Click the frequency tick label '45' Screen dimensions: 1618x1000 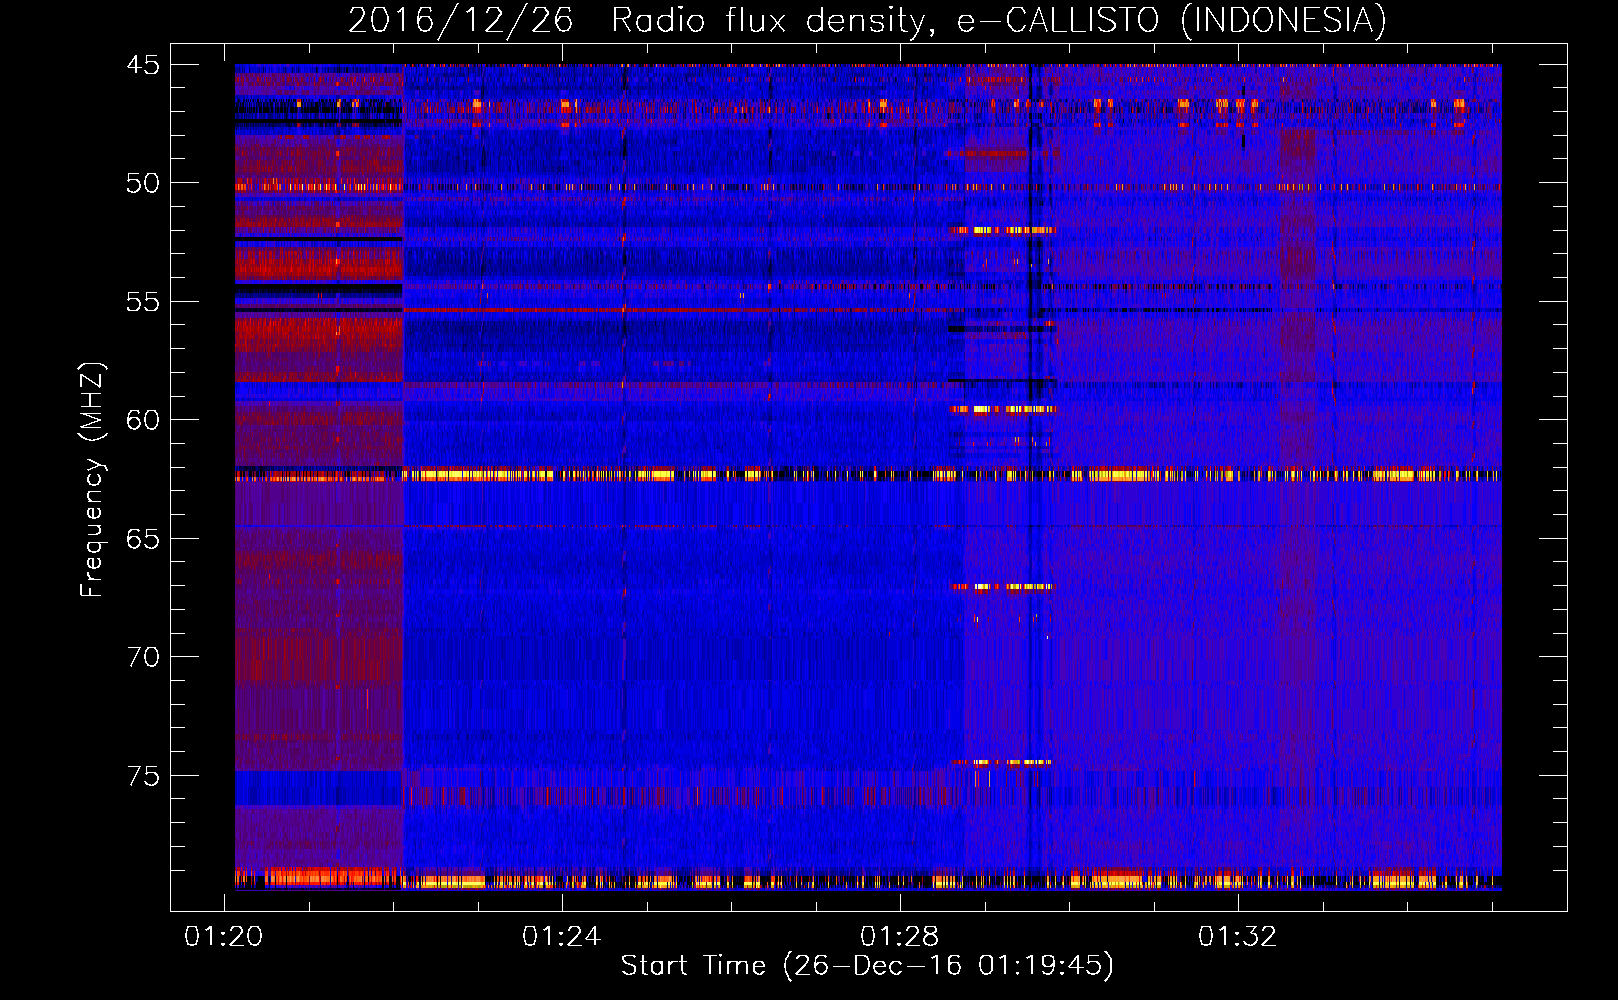click(143, 65)
